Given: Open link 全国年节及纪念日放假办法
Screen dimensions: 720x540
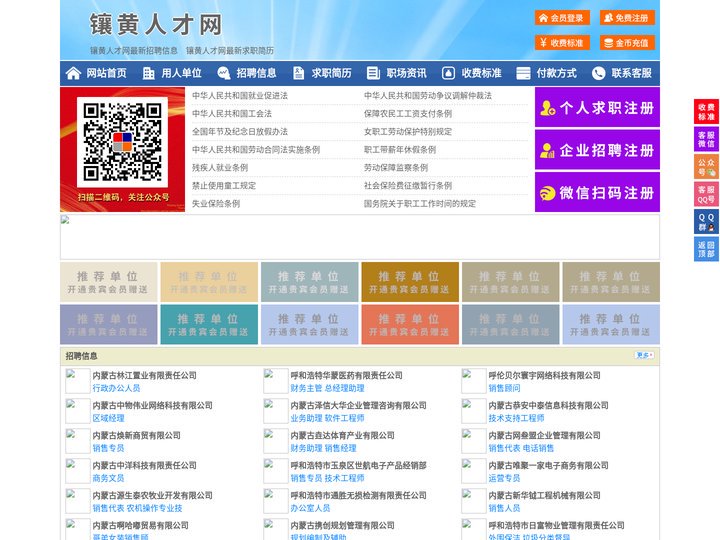Looking at the screenshot, I should click(240, 131).
